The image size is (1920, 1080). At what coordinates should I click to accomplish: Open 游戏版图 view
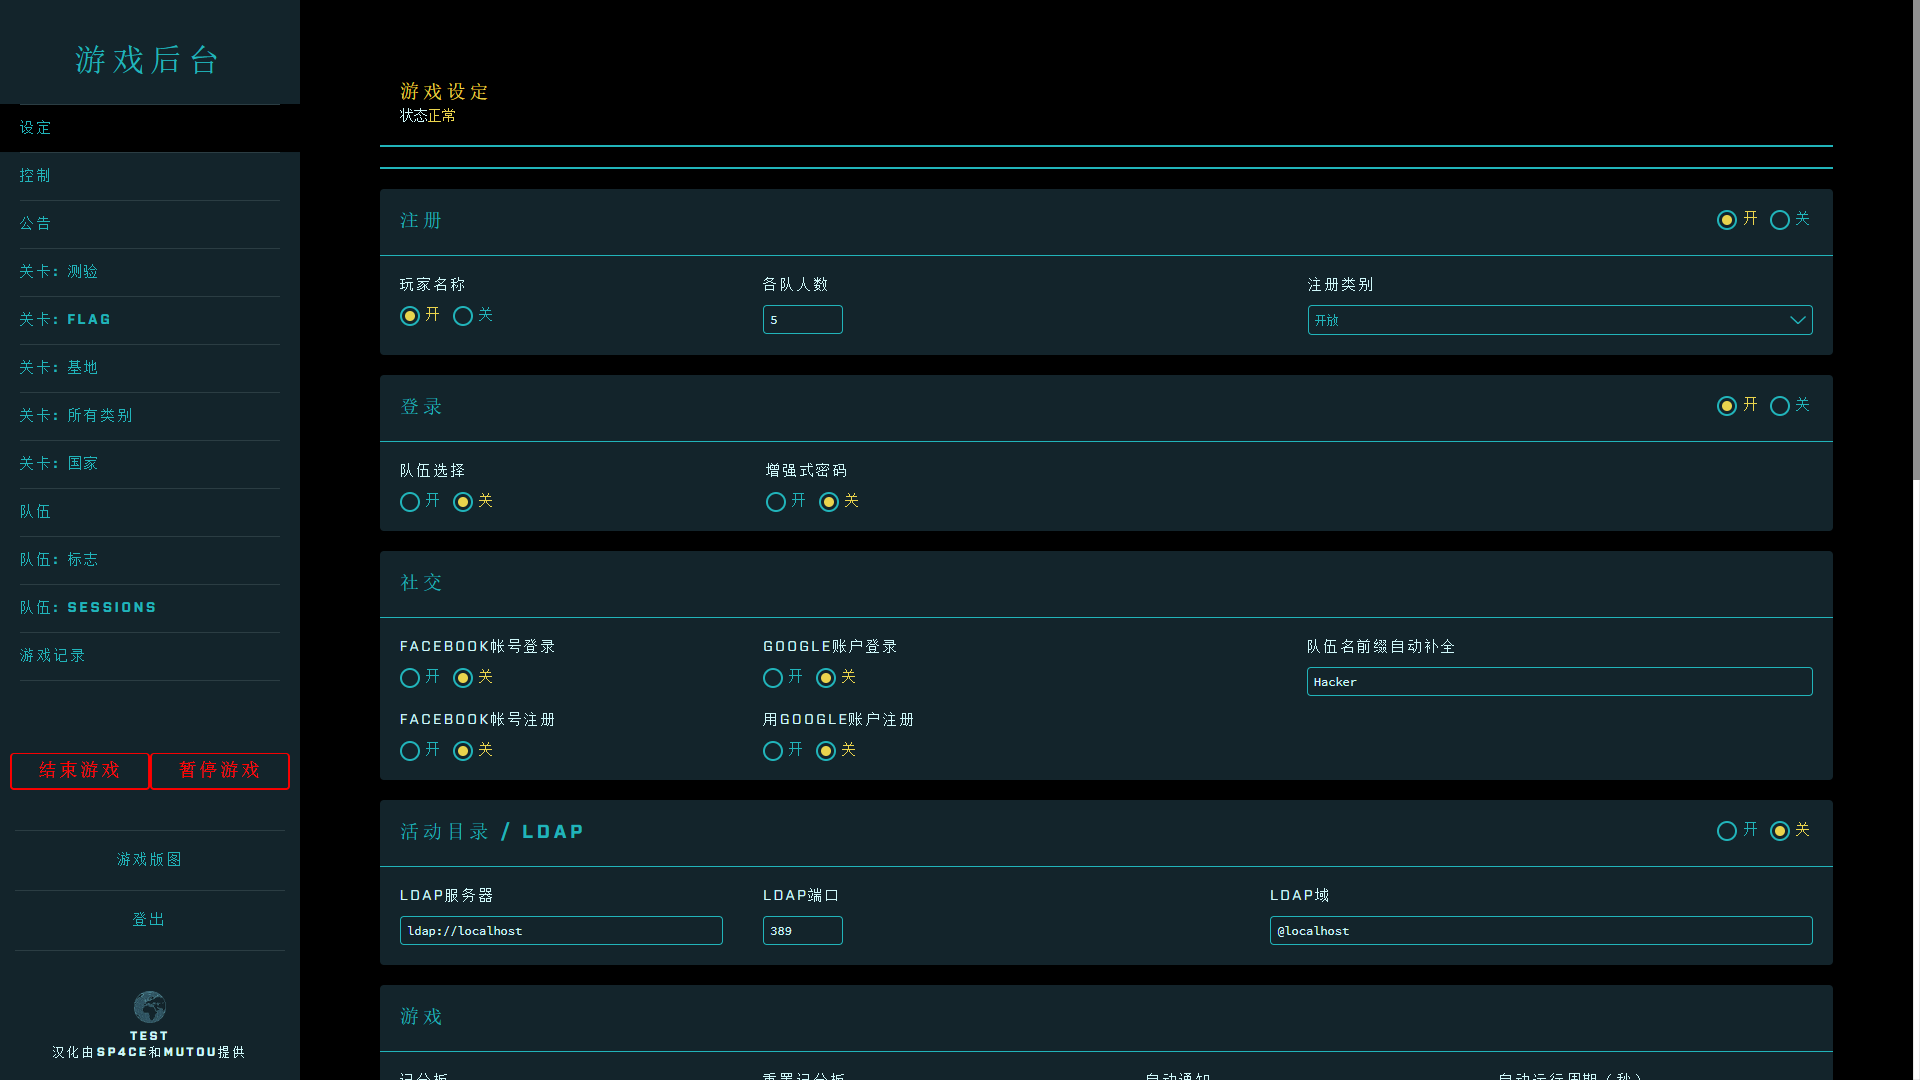point(148,859)
